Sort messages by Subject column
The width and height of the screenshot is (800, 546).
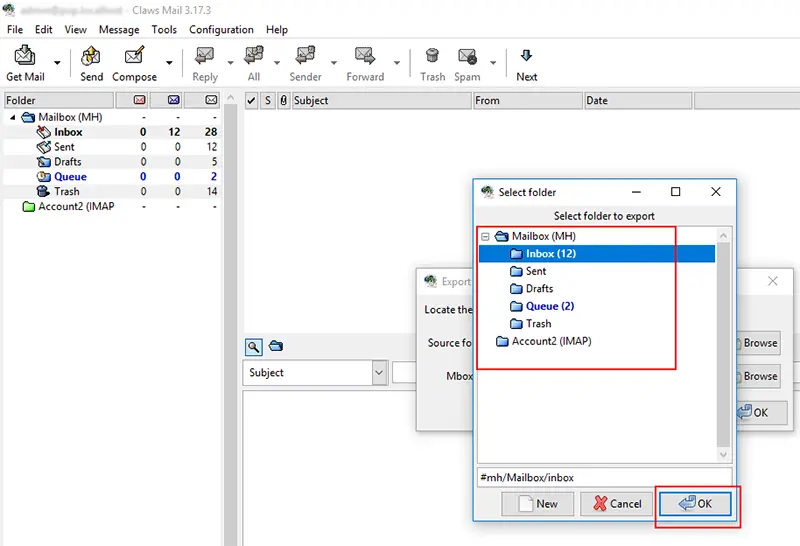tap(382, 101)
